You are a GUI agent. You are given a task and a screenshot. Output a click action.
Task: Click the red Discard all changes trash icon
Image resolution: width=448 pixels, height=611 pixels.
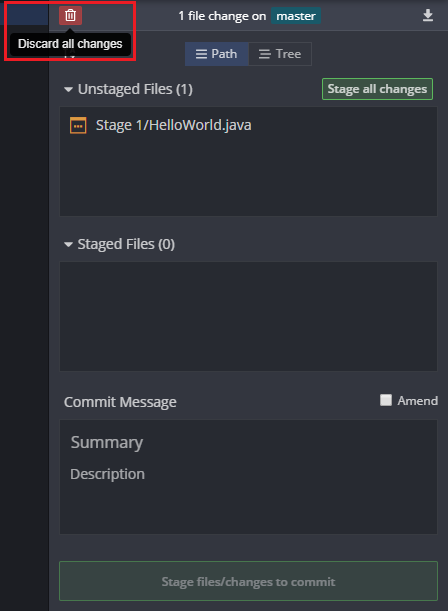coord(71,16)
